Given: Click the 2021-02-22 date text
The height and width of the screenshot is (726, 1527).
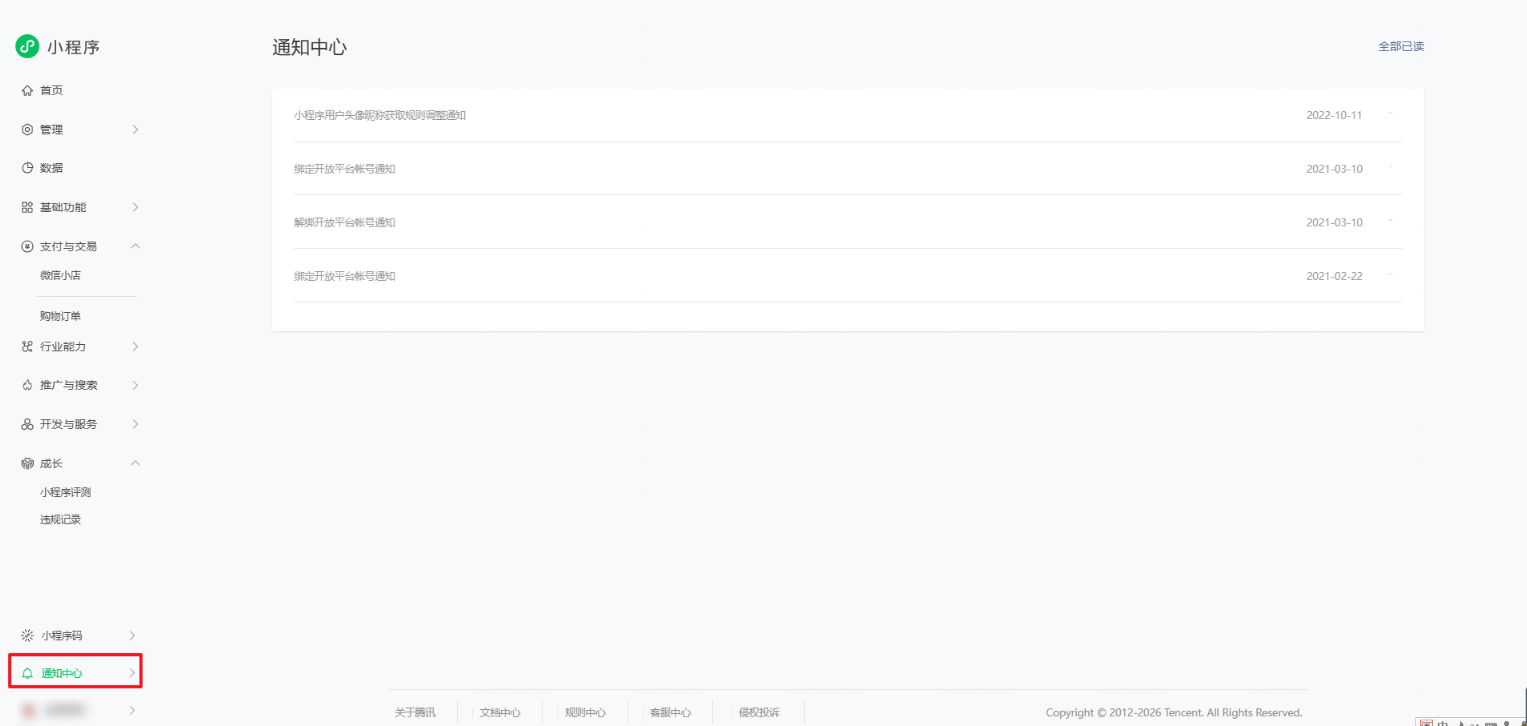Looking at the screenshot, I should click(1334, 276).
